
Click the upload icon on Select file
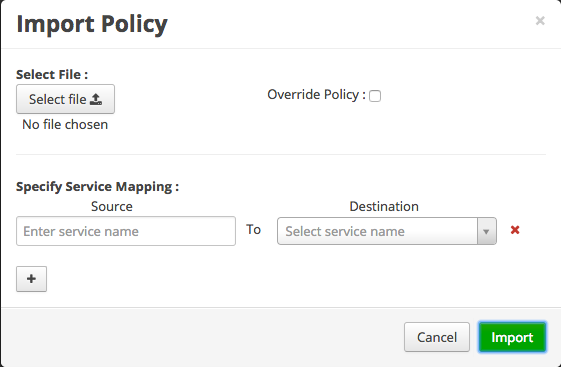(96, 99)
